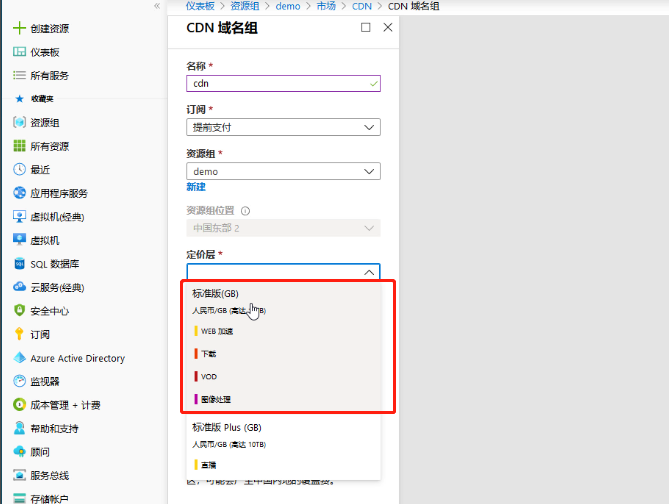Click the info icon beside 资源组位置
The image size is (669, 504).
click(x=245, y=211)
